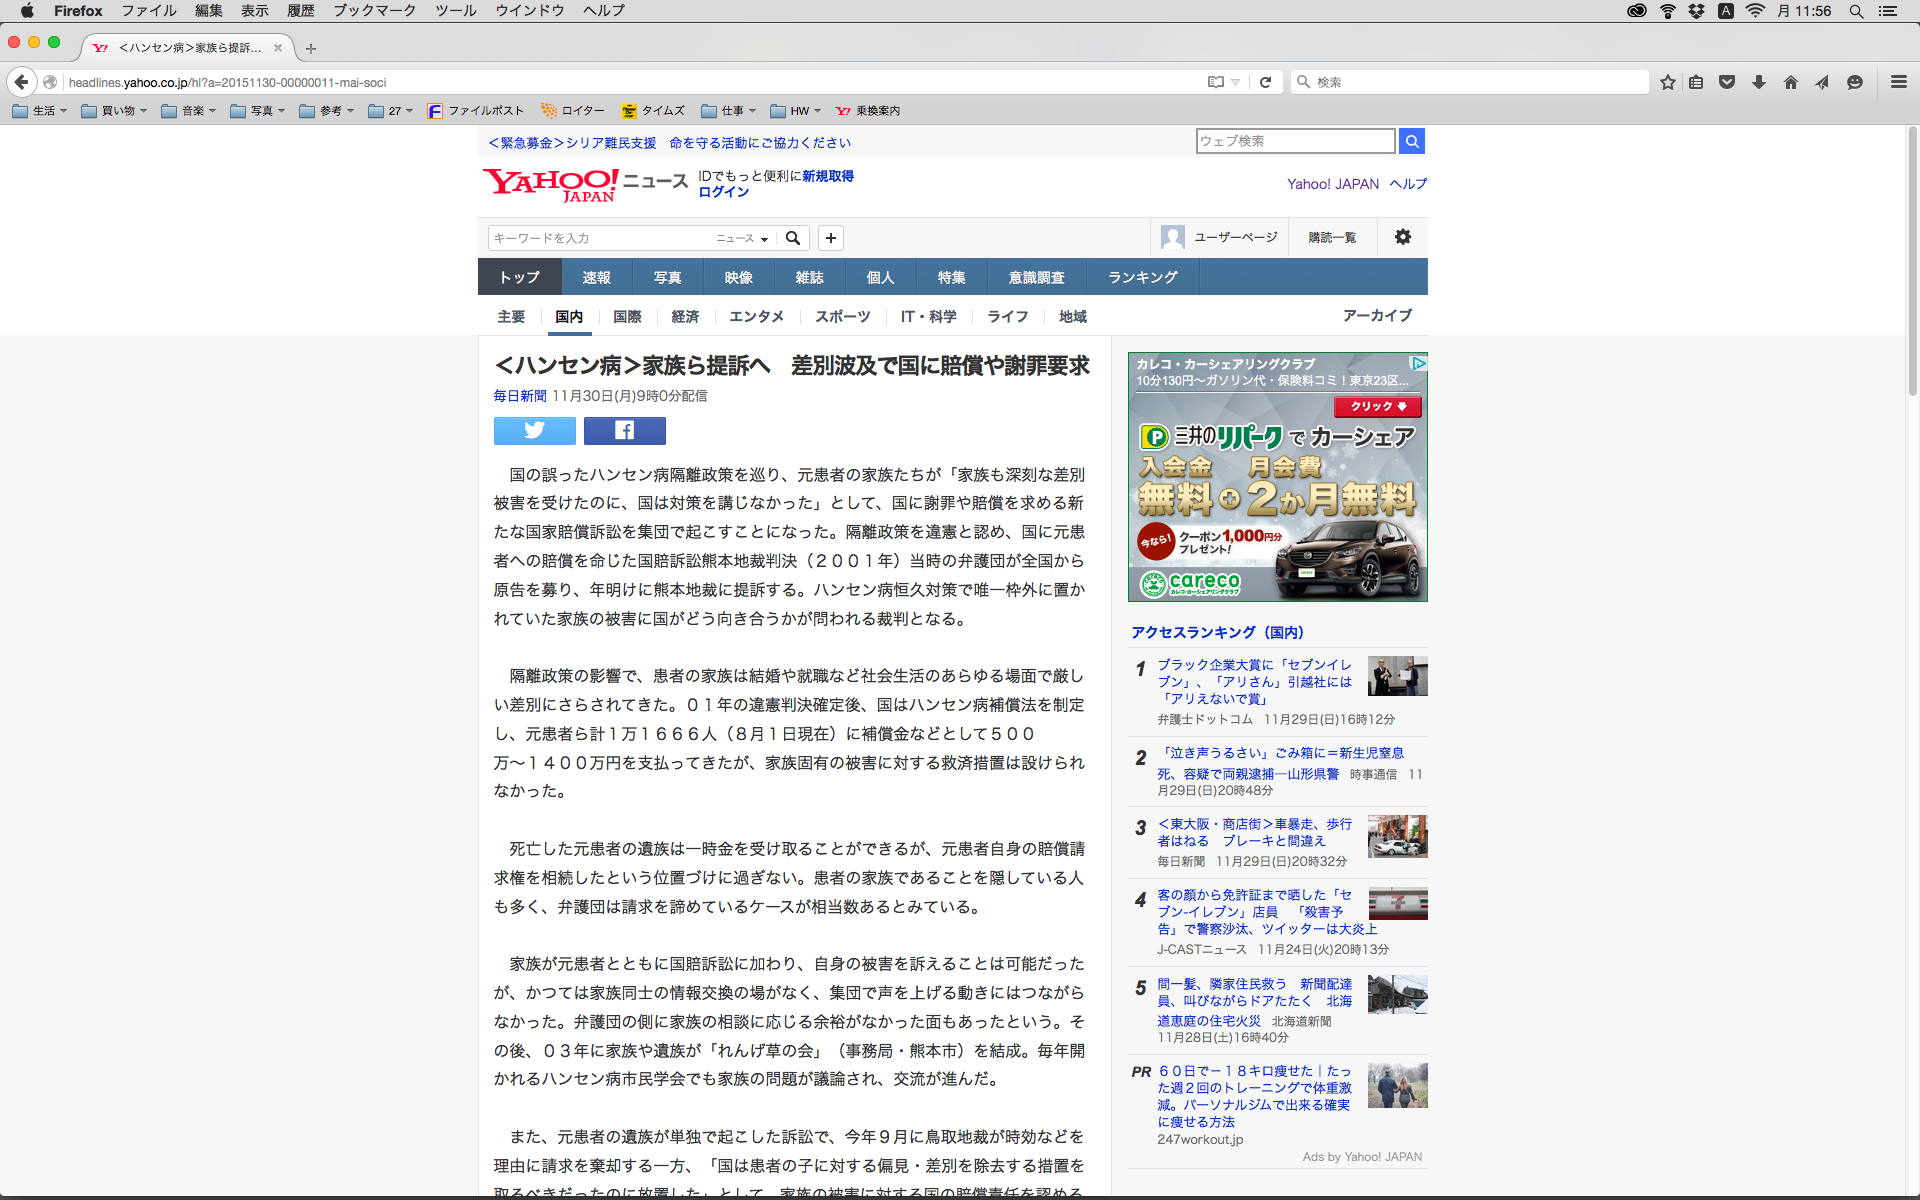Expand the ニュース search category dropdown
The width and height of the screenshot is (1920, 1200).
(x=742, y=238)
